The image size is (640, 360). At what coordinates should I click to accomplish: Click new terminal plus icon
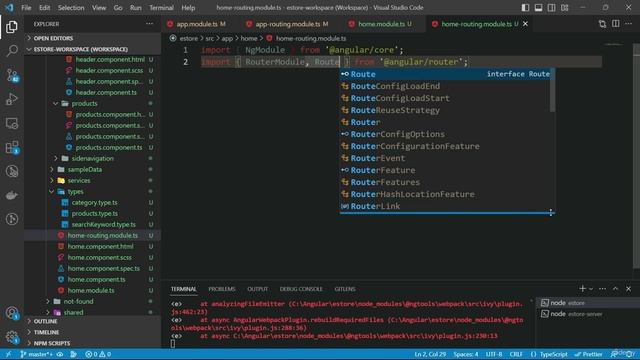[582, 289]
